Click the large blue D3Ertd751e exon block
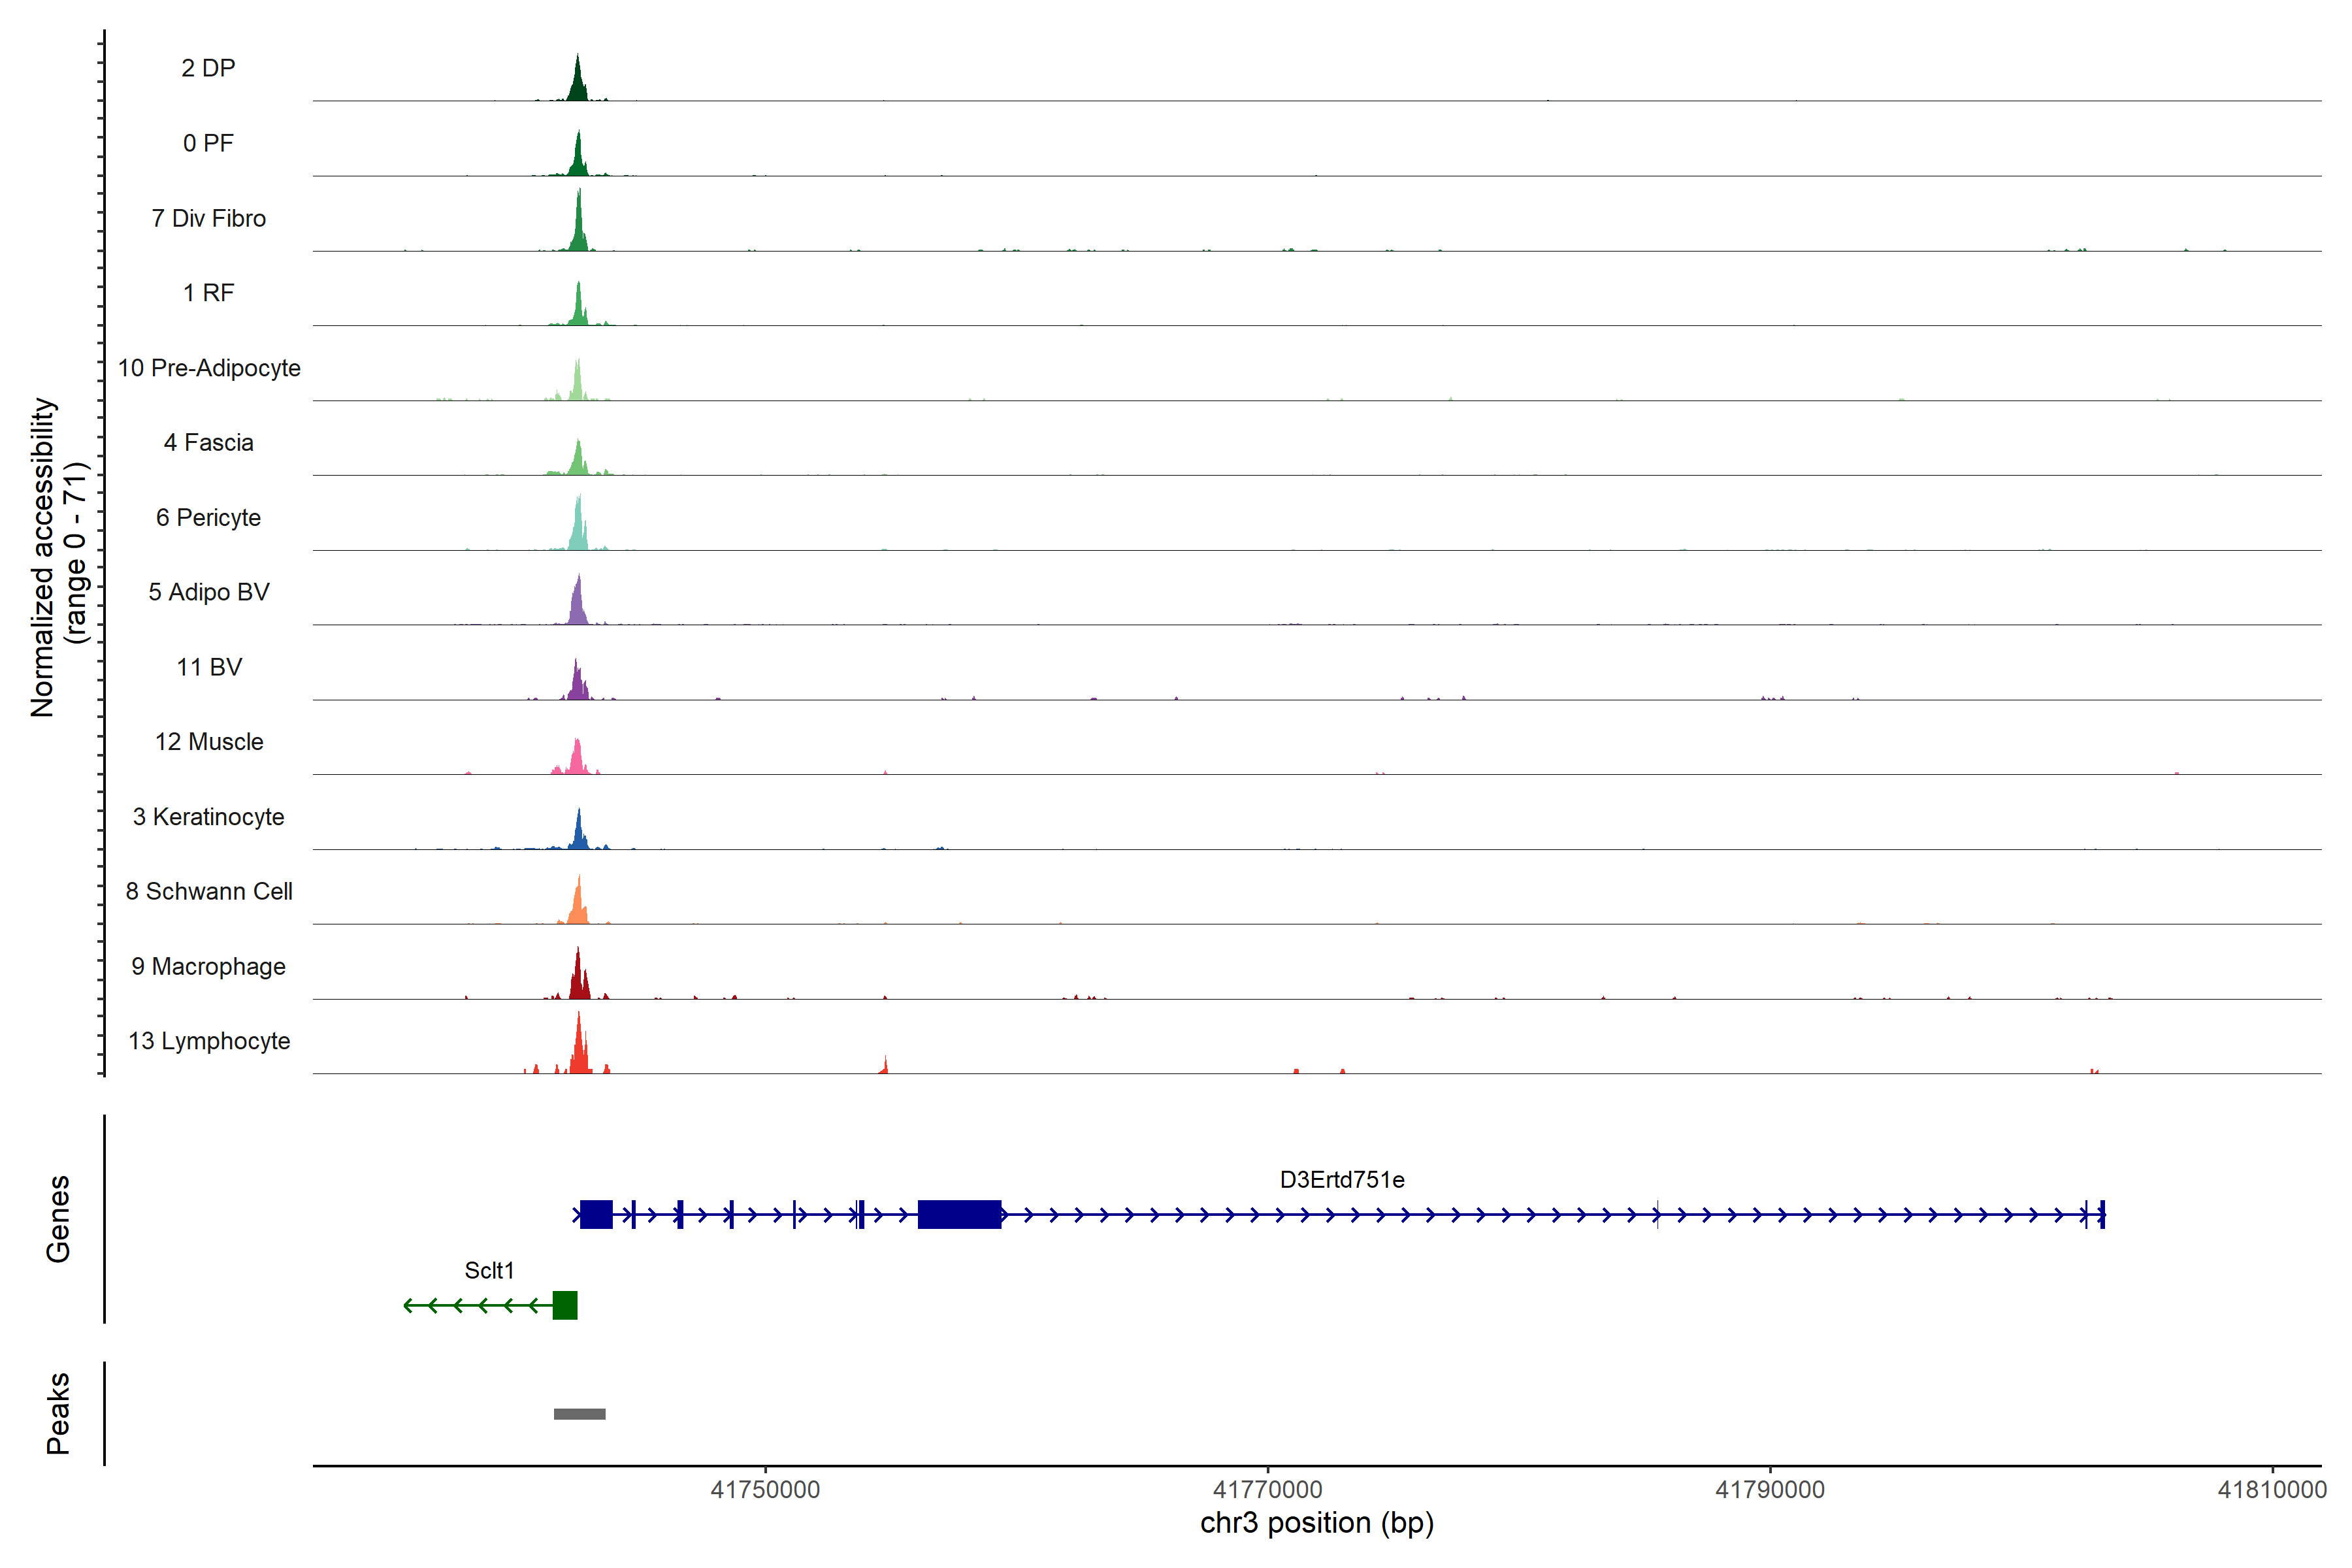 tap(959, 1214)
